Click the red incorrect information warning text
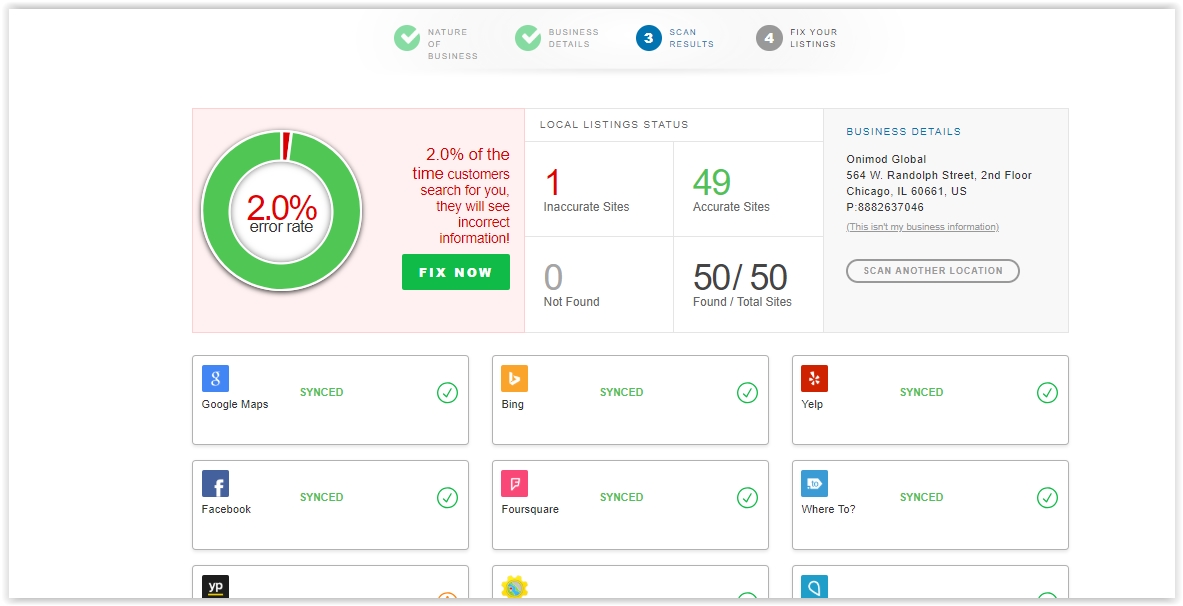Viewport: 1183px width, 606px height. (461, 195)
